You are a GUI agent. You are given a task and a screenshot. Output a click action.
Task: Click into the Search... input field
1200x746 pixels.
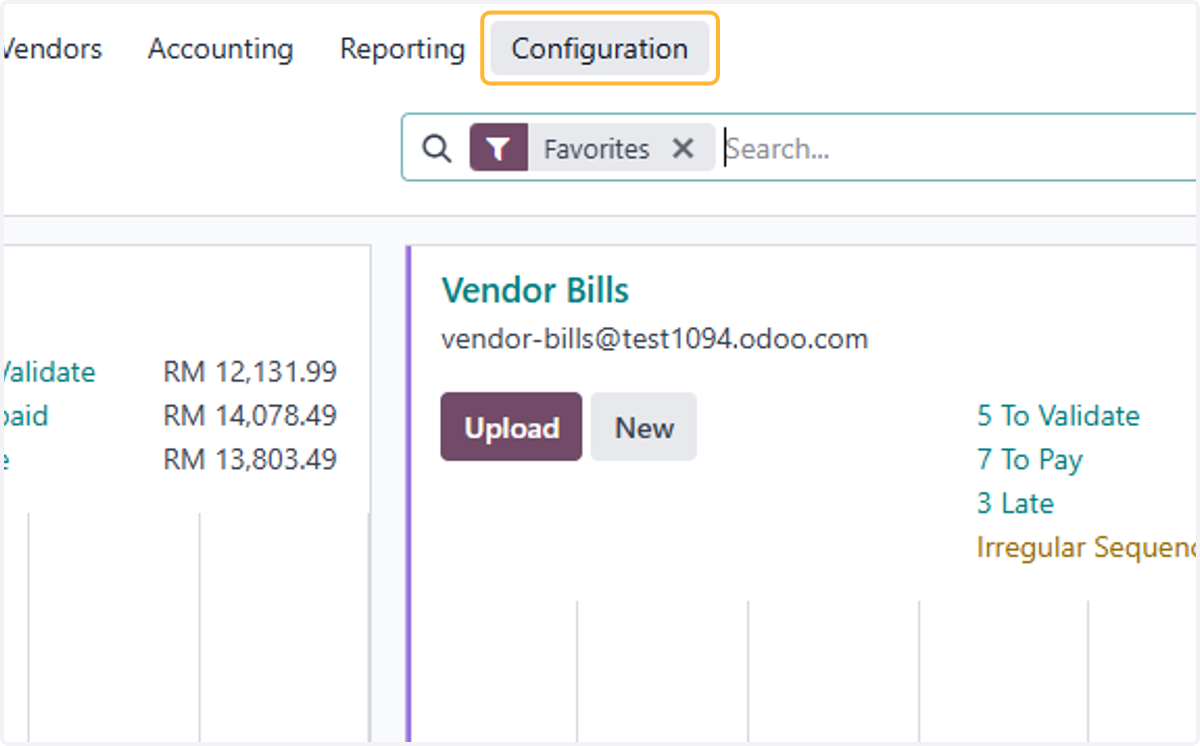pos(960,148)
